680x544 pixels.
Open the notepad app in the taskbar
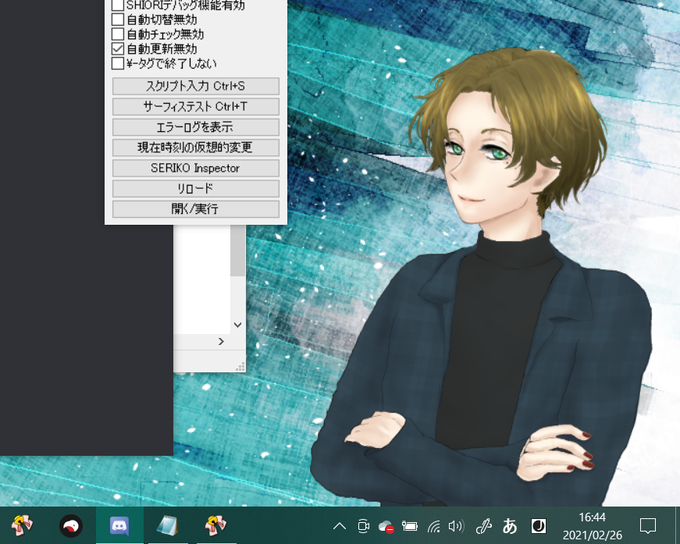point(168,526)
